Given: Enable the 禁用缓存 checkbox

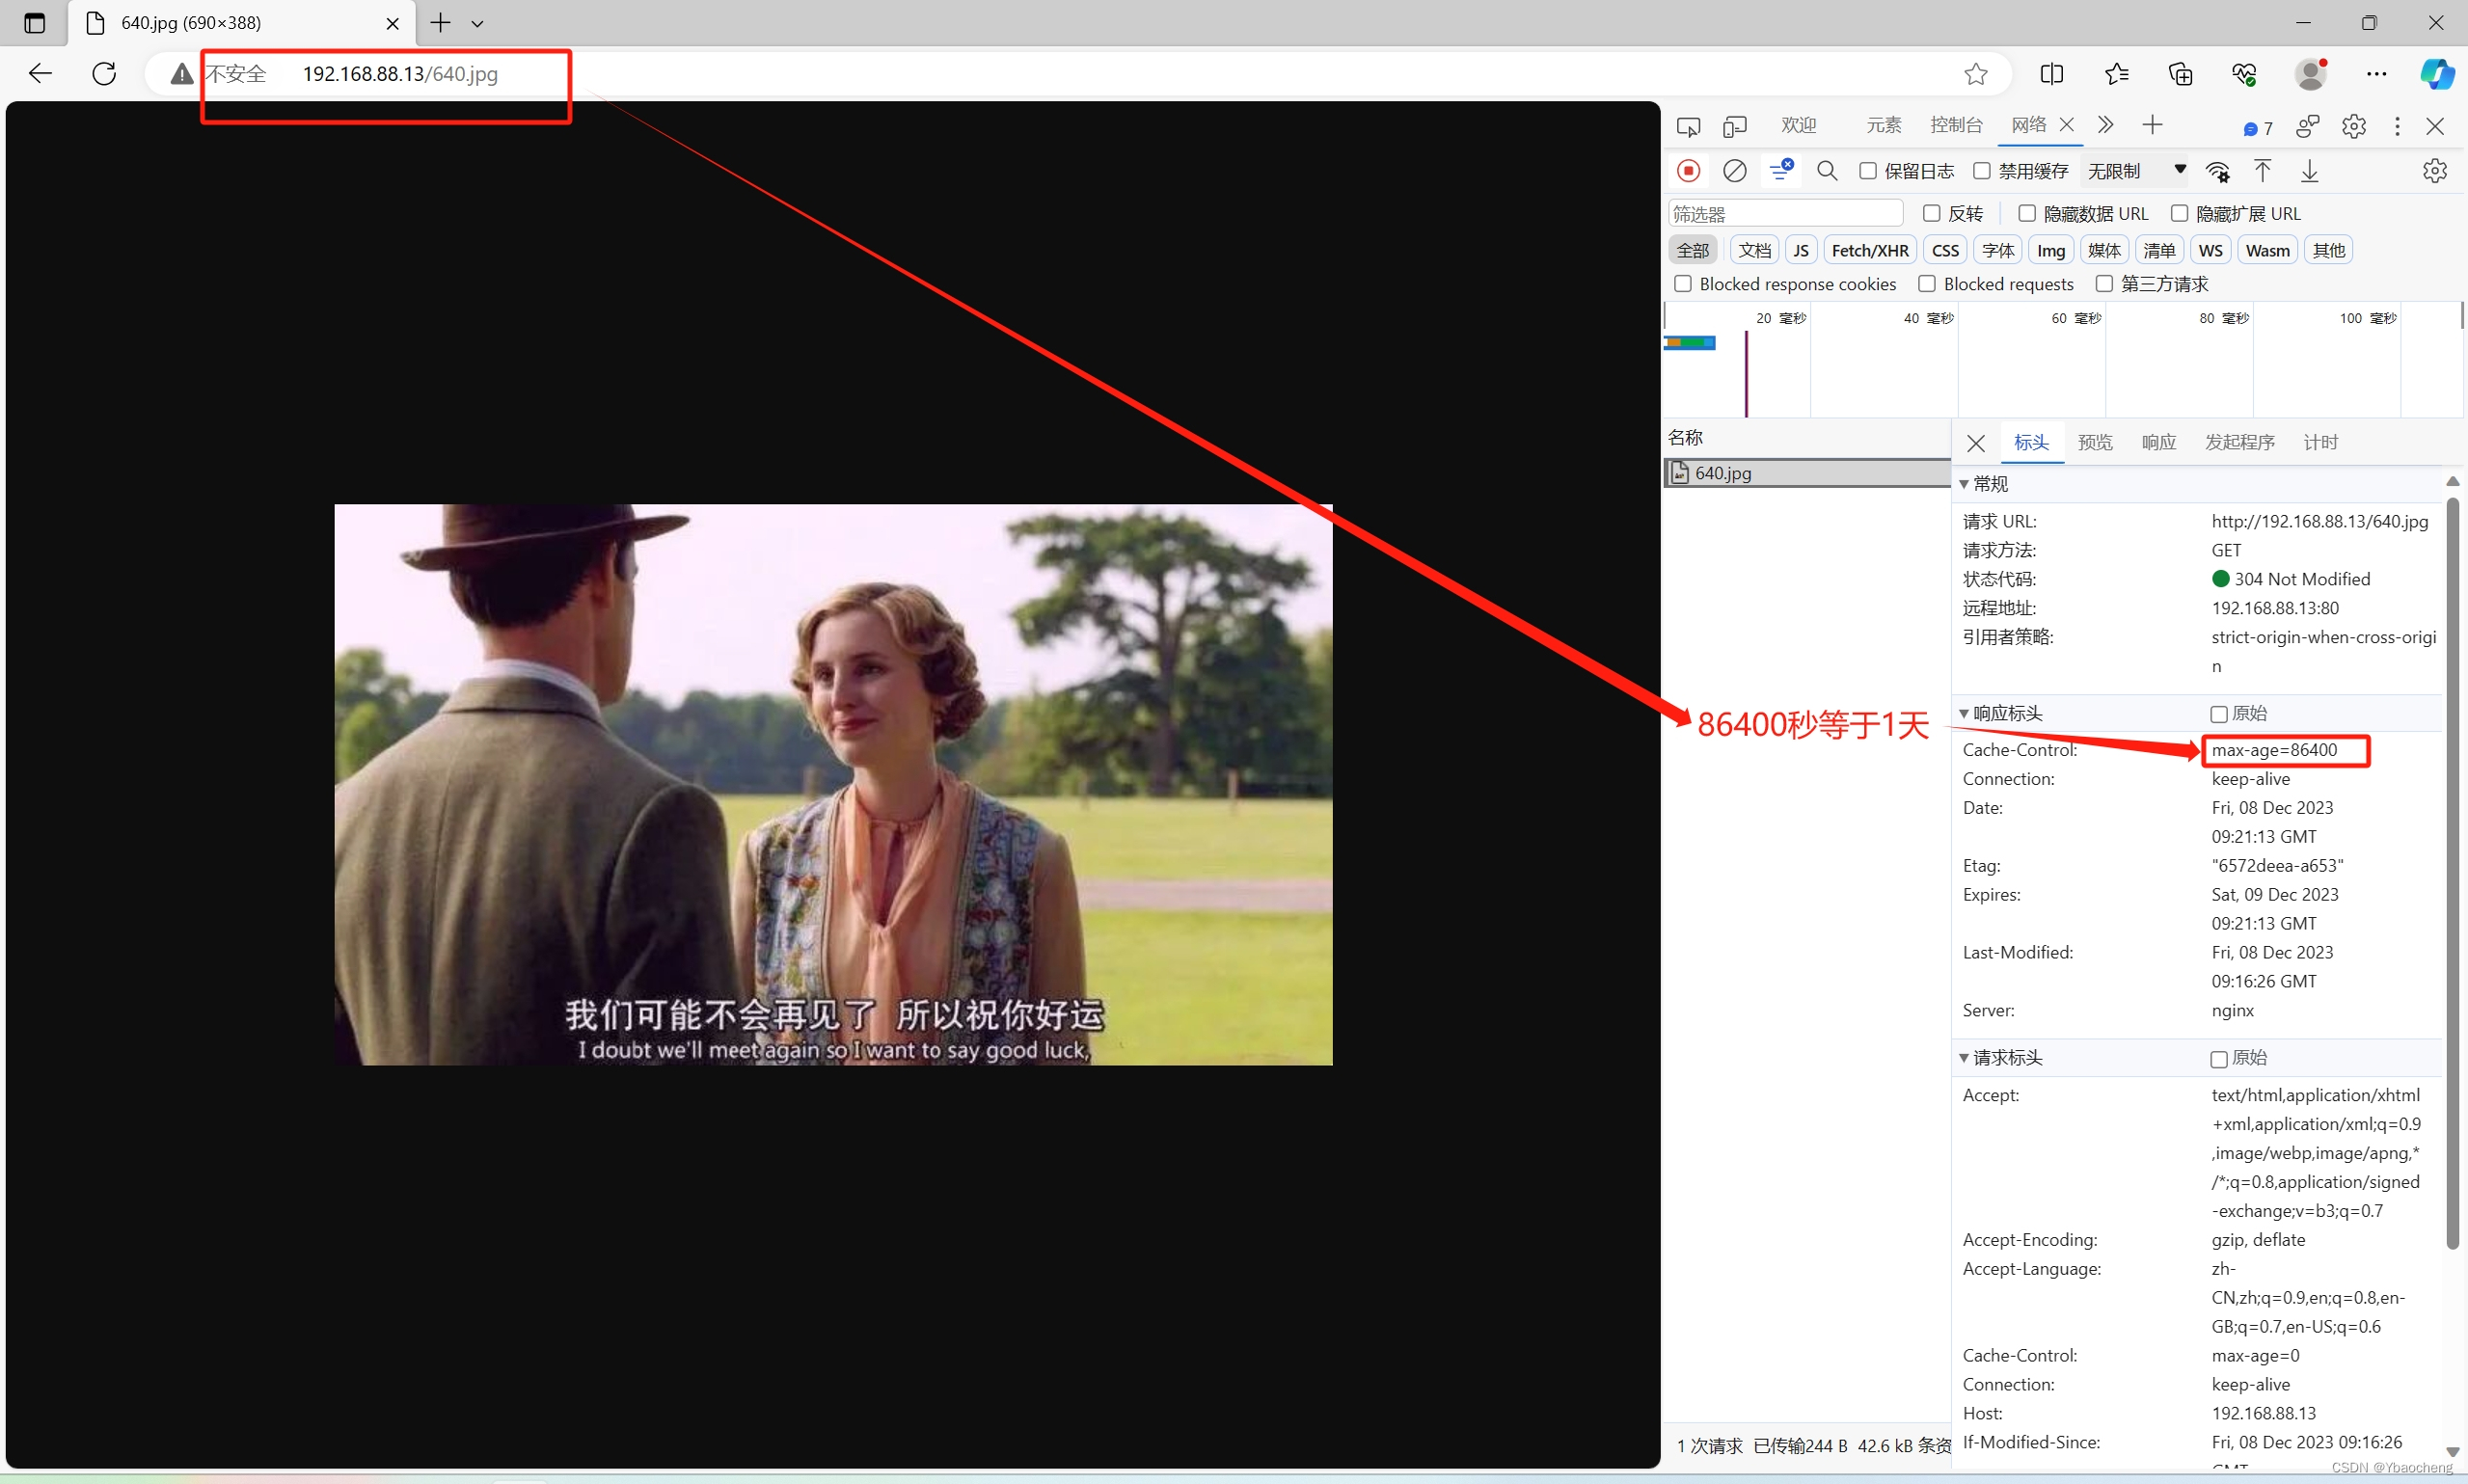Looking at the screenshot, I should point(1982,171).
